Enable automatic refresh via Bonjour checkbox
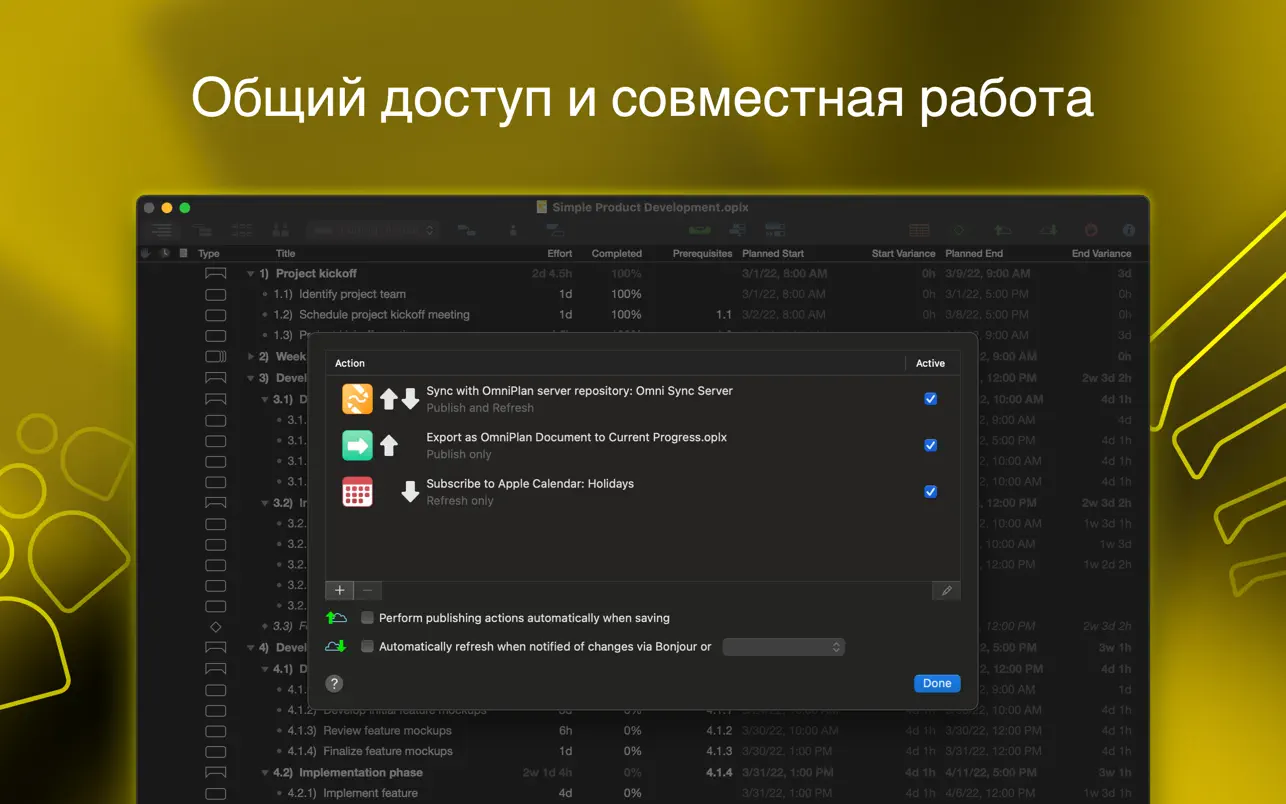Viewport: 1286px width, 804px height. pos(367,646)
